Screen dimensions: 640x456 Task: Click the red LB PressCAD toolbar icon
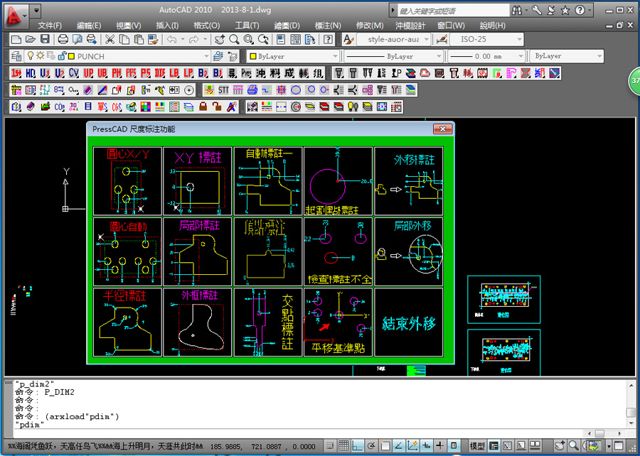pos(174,73)
